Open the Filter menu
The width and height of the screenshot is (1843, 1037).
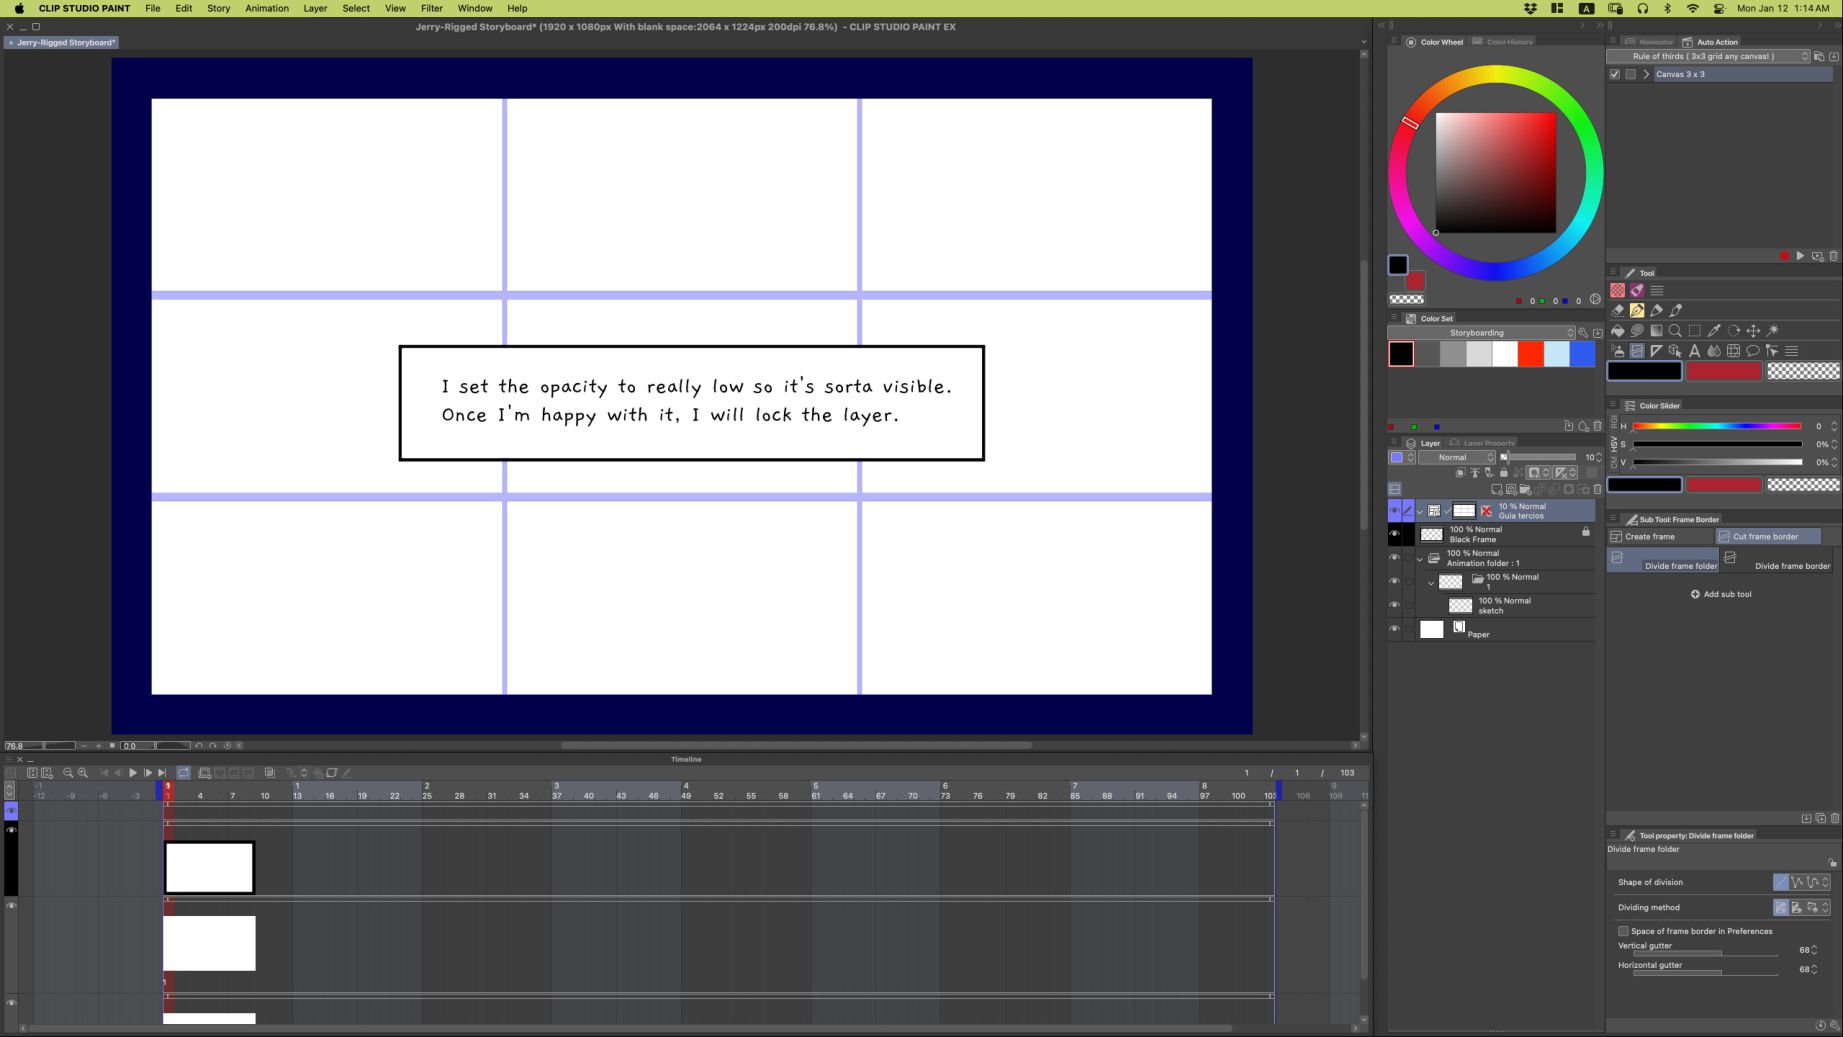(431, 8)
